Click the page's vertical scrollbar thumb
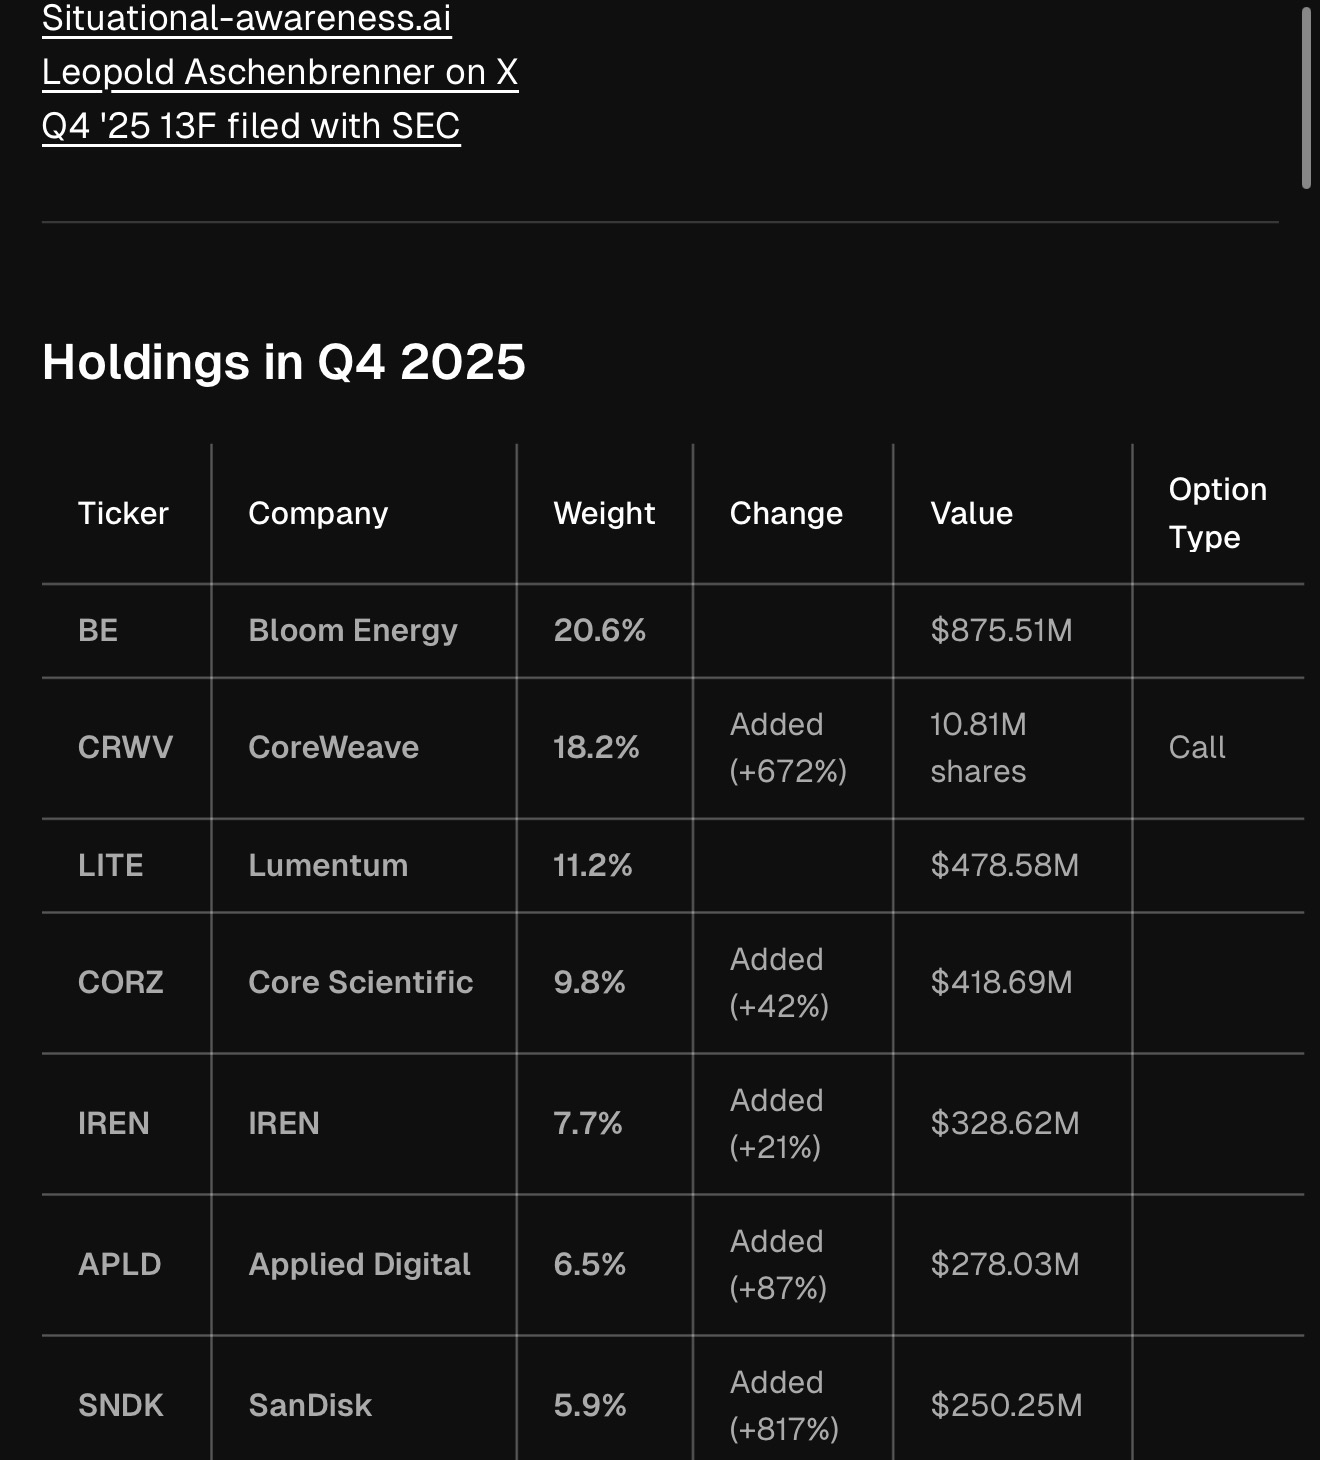 [1306, 96]
